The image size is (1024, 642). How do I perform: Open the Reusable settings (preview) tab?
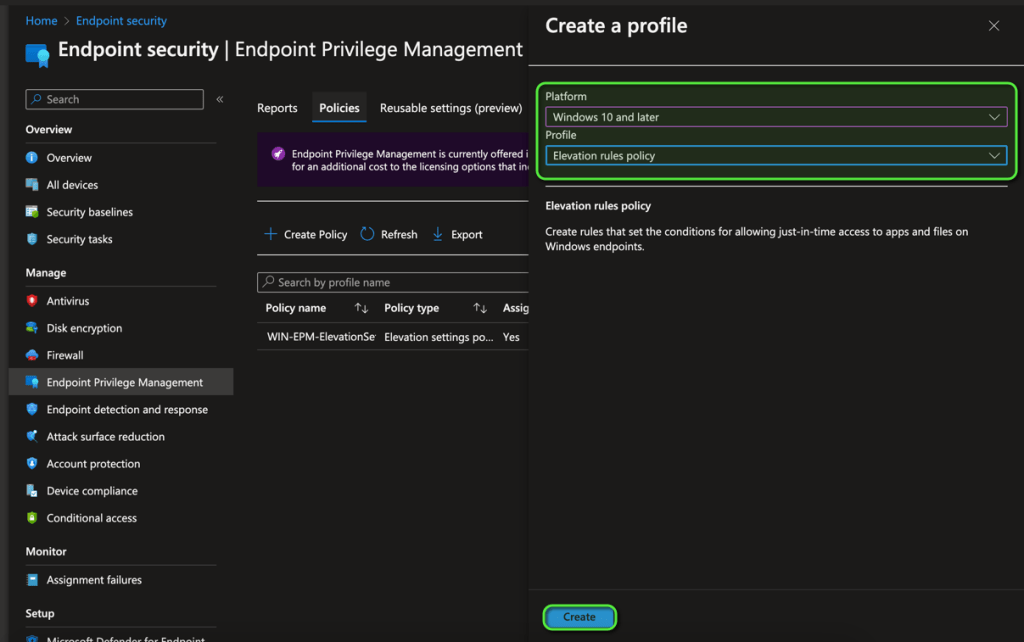pyautogui.click(x=450, y=108)
